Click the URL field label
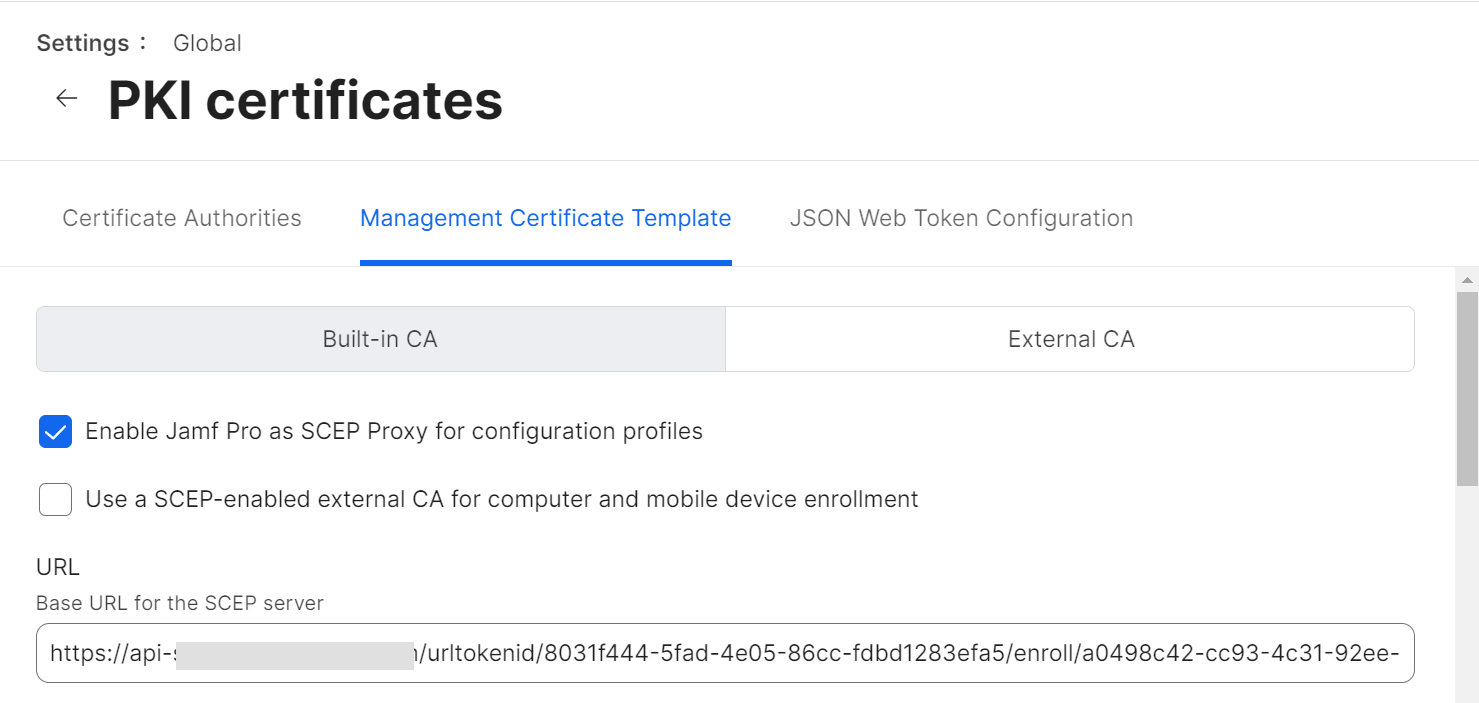The height and width of the screenshot is (703, 1479). (58, 567)
